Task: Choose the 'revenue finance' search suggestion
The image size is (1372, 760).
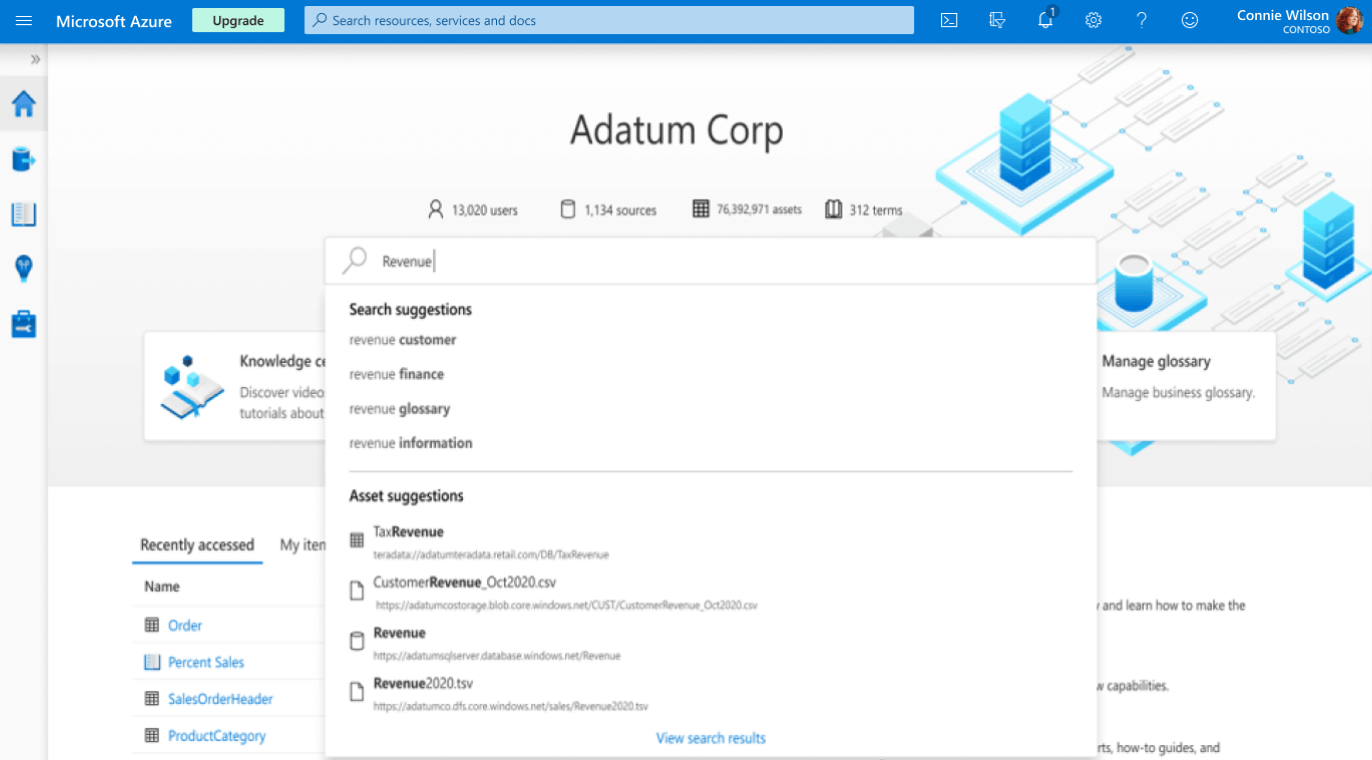Action: pos(397,374)
